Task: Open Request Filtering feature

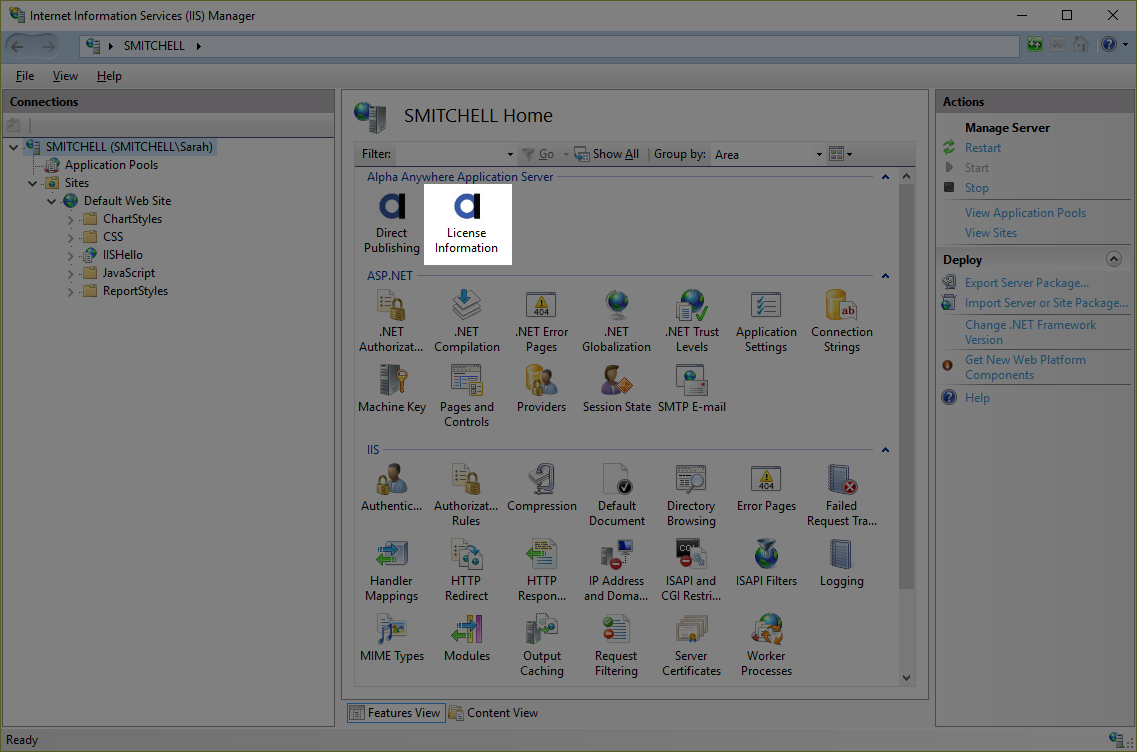Action: [617, 645]
